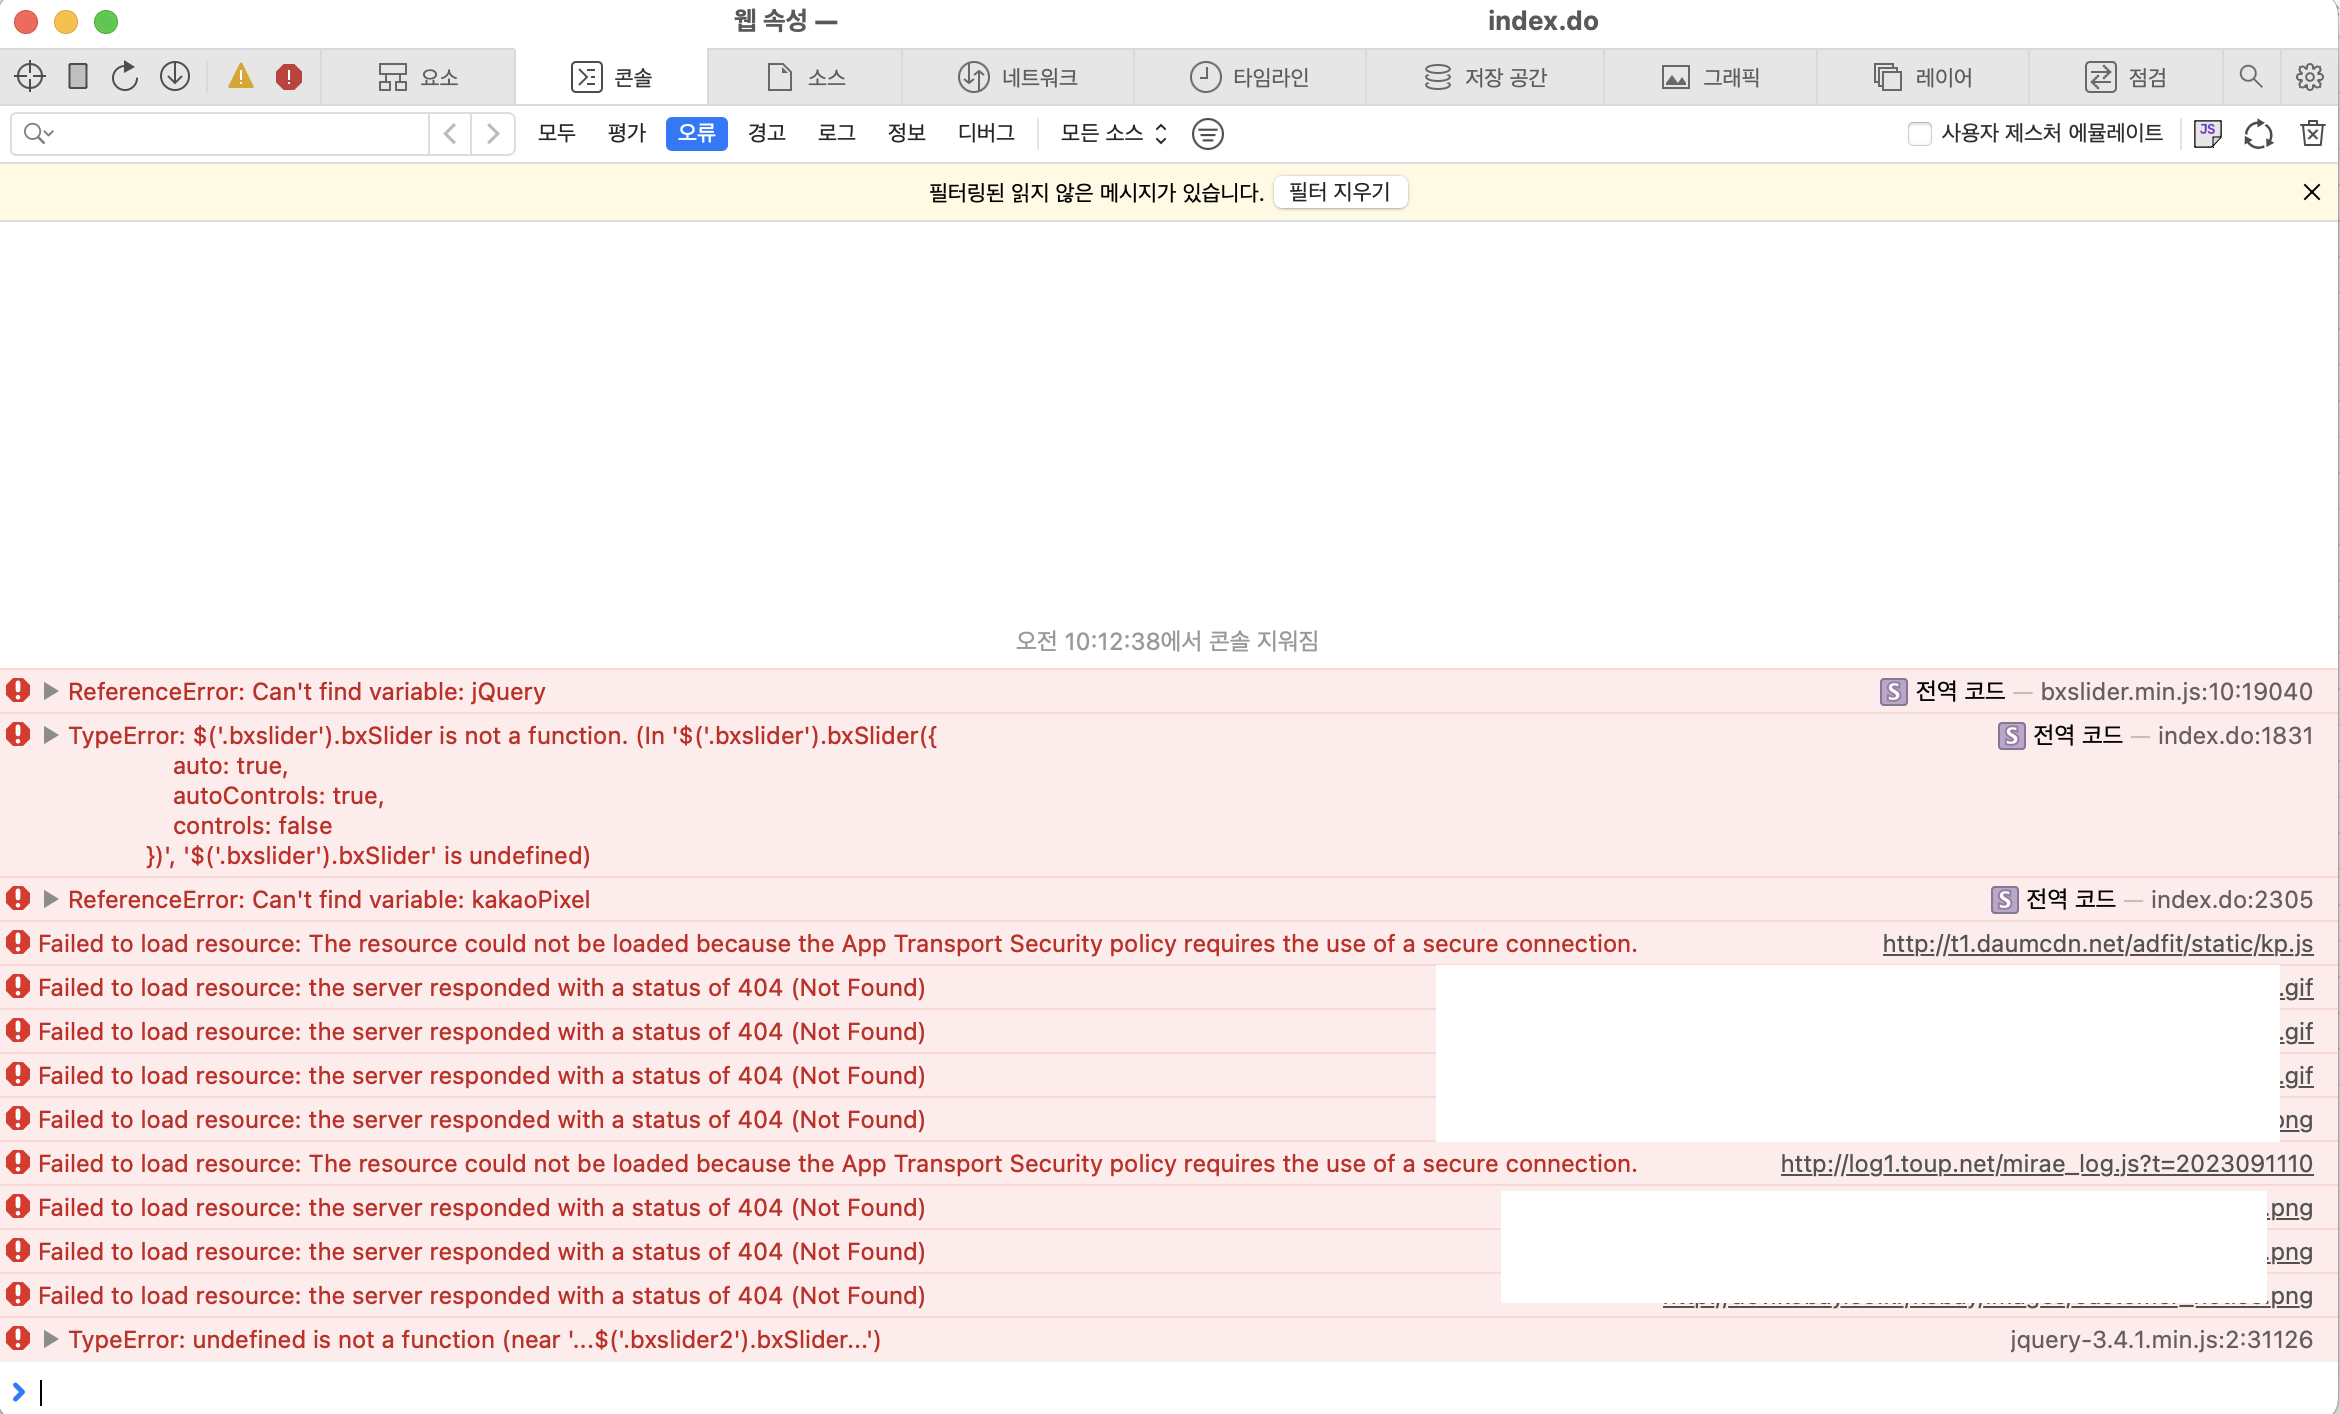2340x1414 pixels.
Task: Switch to the elements tab (요소)
Action: [418, 77]
